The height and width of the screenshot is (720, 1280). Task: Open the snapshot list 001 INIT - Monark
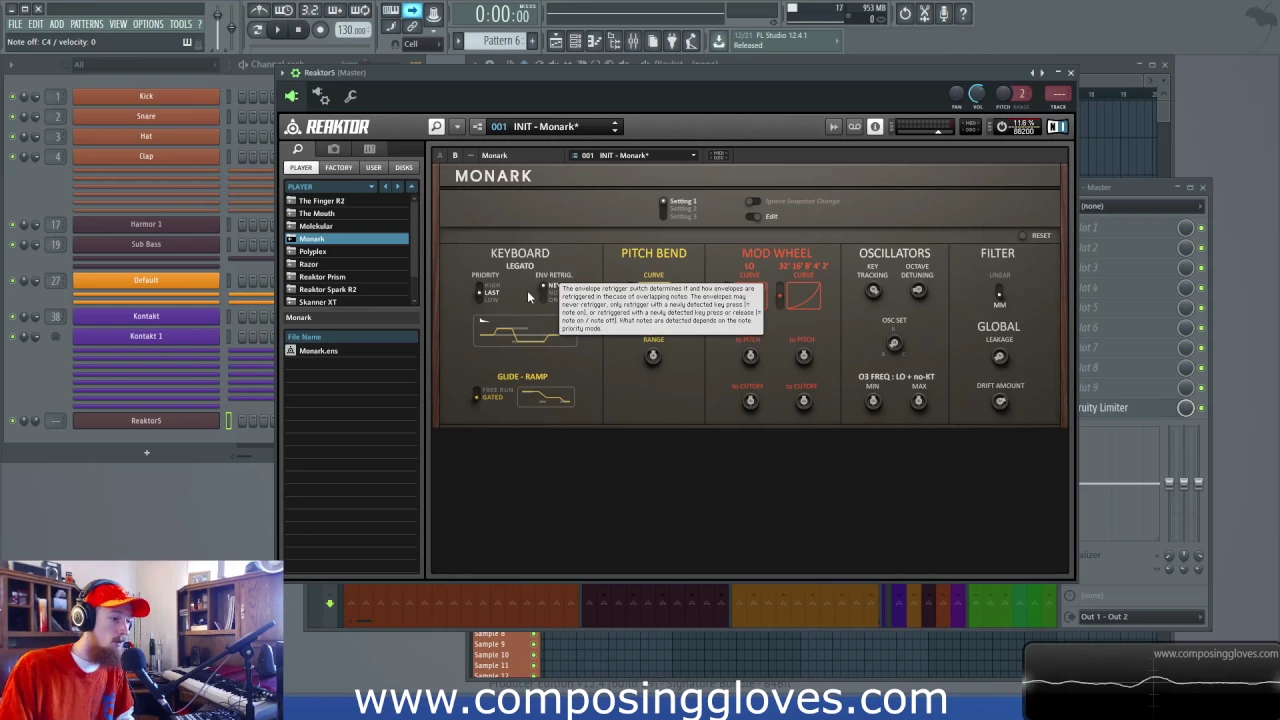555,127
